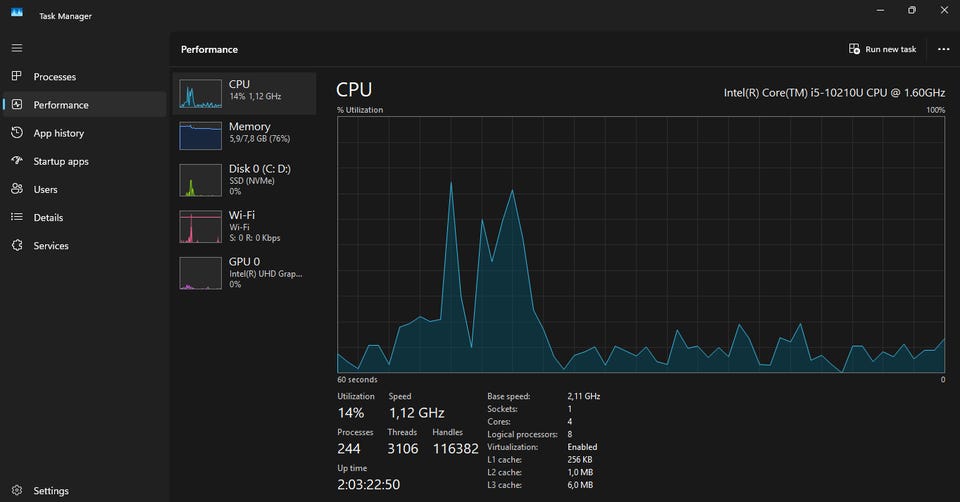Click the SSD (NVMe) disk type text

(252, 181)
